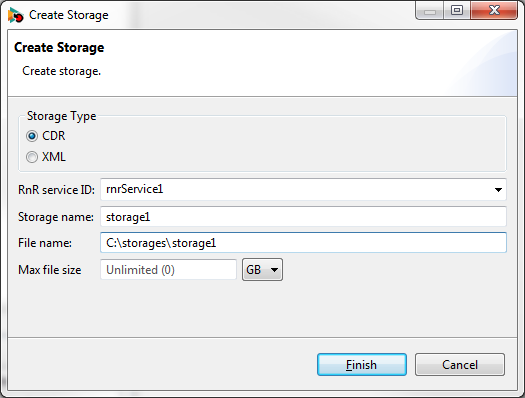Click the Storage Type group label

pyautogui.click(x=62, y=116)
